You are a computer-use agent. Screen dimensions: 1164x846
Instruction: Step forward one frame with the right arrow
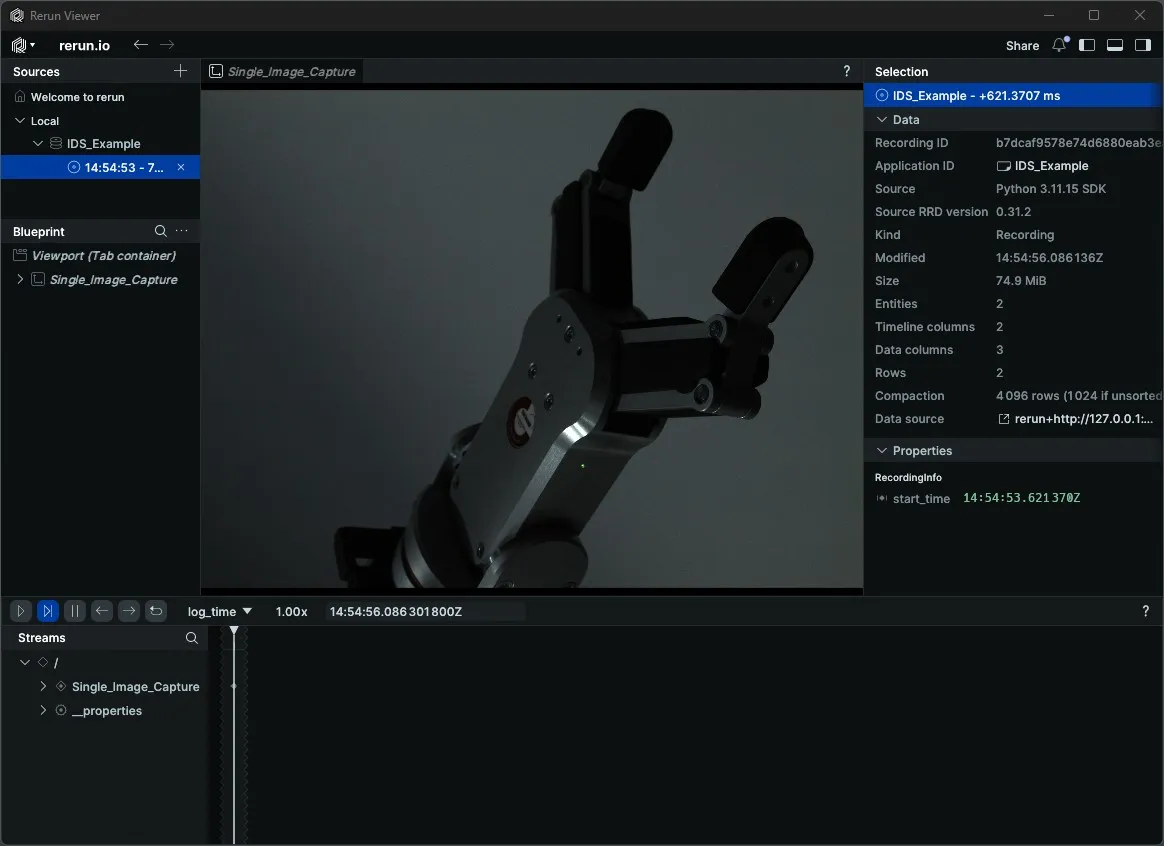point(129,610)
